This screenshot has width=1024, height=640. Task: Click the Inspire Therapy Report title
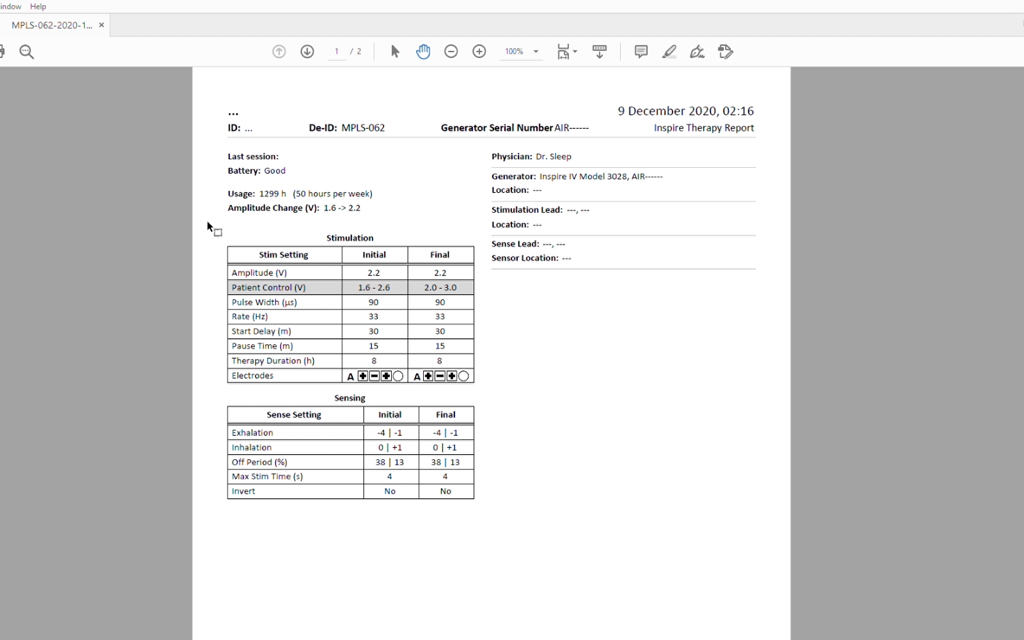click(704, 128)
